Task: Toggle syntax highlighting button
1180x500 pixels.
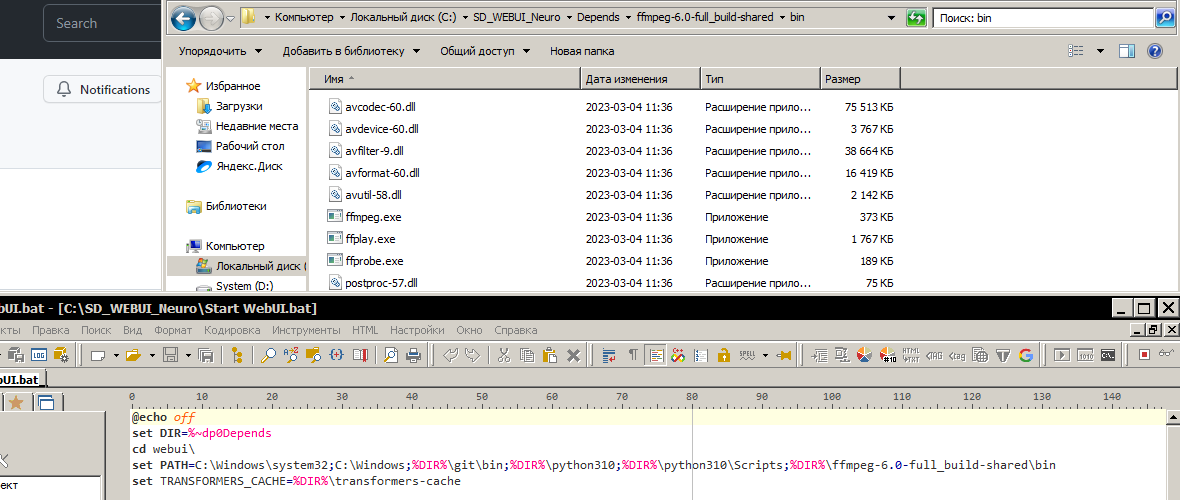Action: click(655, 355)
